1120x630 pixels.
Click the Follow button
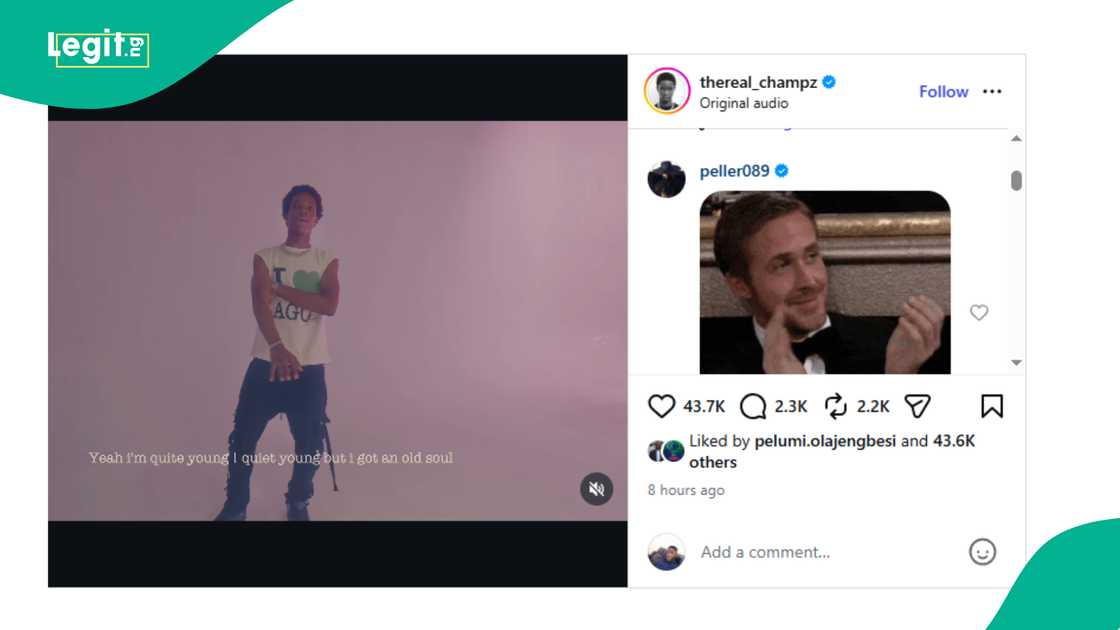click(x=943, y=91)
